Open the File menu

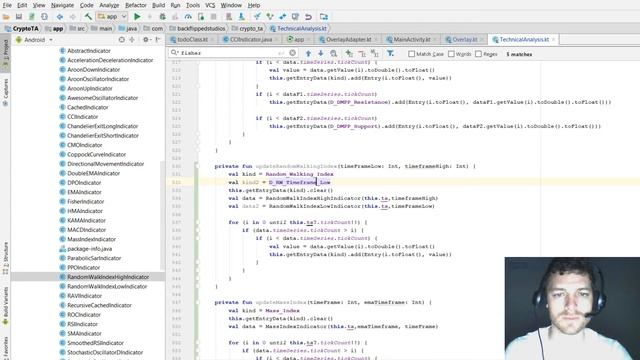click(7, 5)
